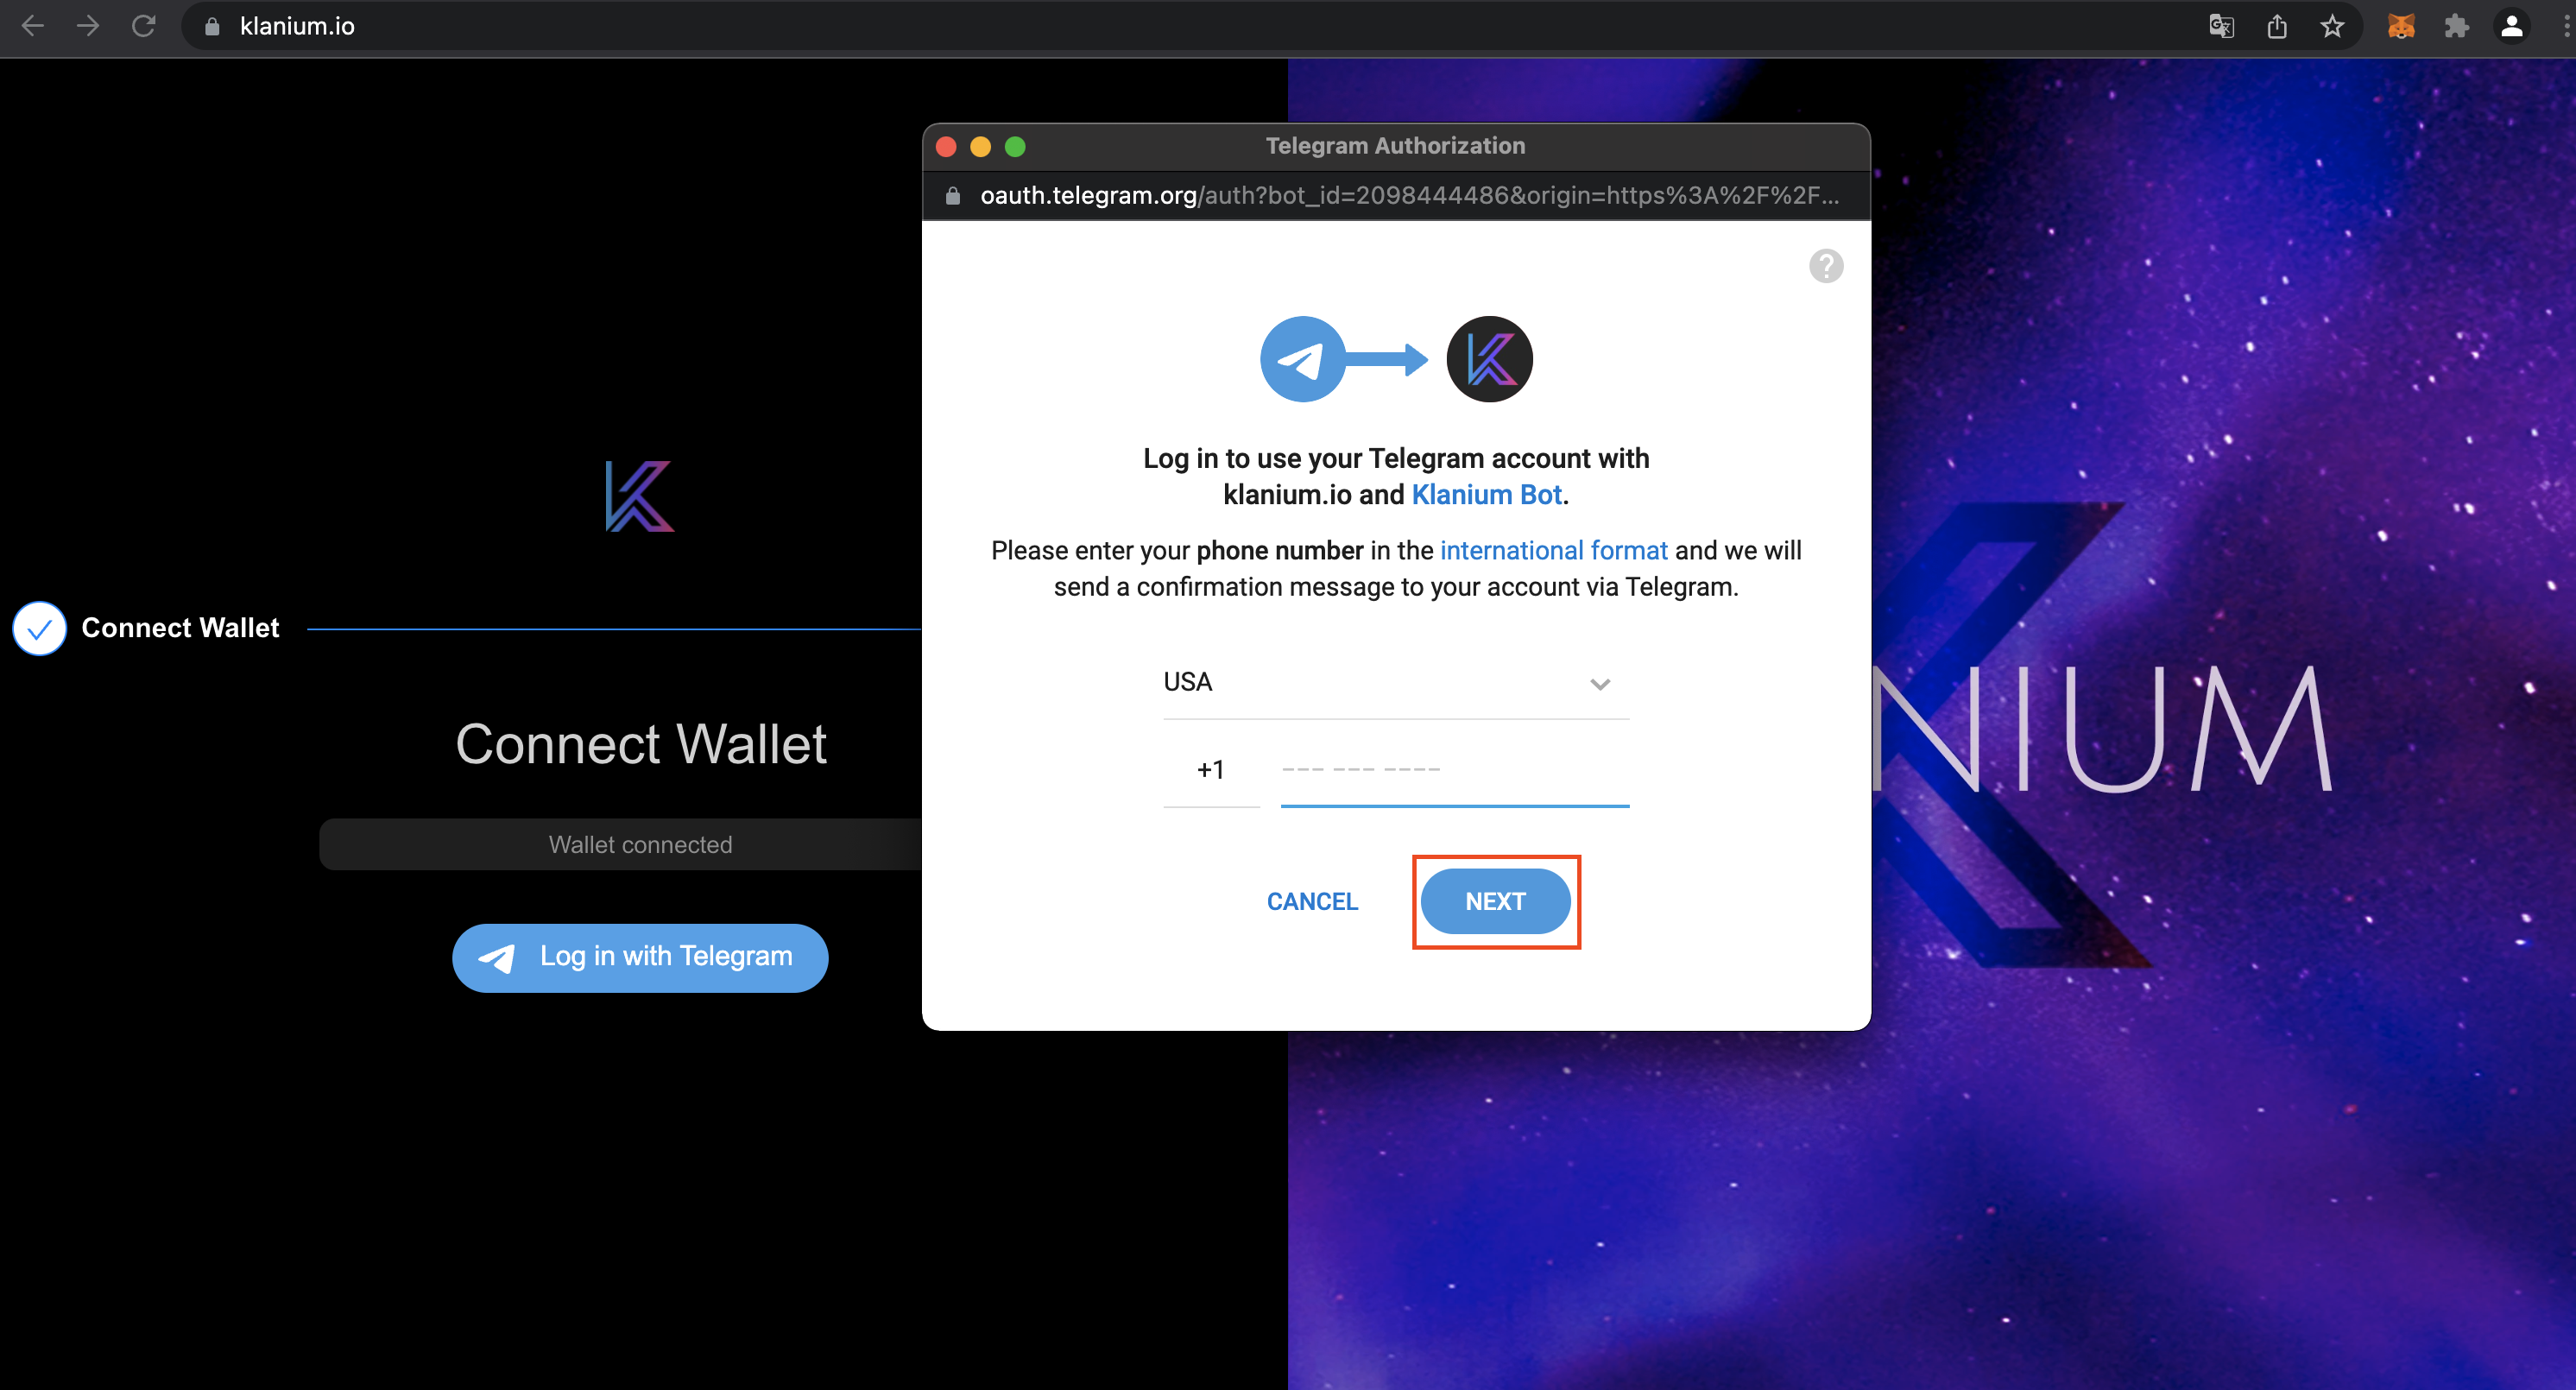Open the Chrome profile avatar
The image size is (2576, 1390).
(x=2512, y=26)
